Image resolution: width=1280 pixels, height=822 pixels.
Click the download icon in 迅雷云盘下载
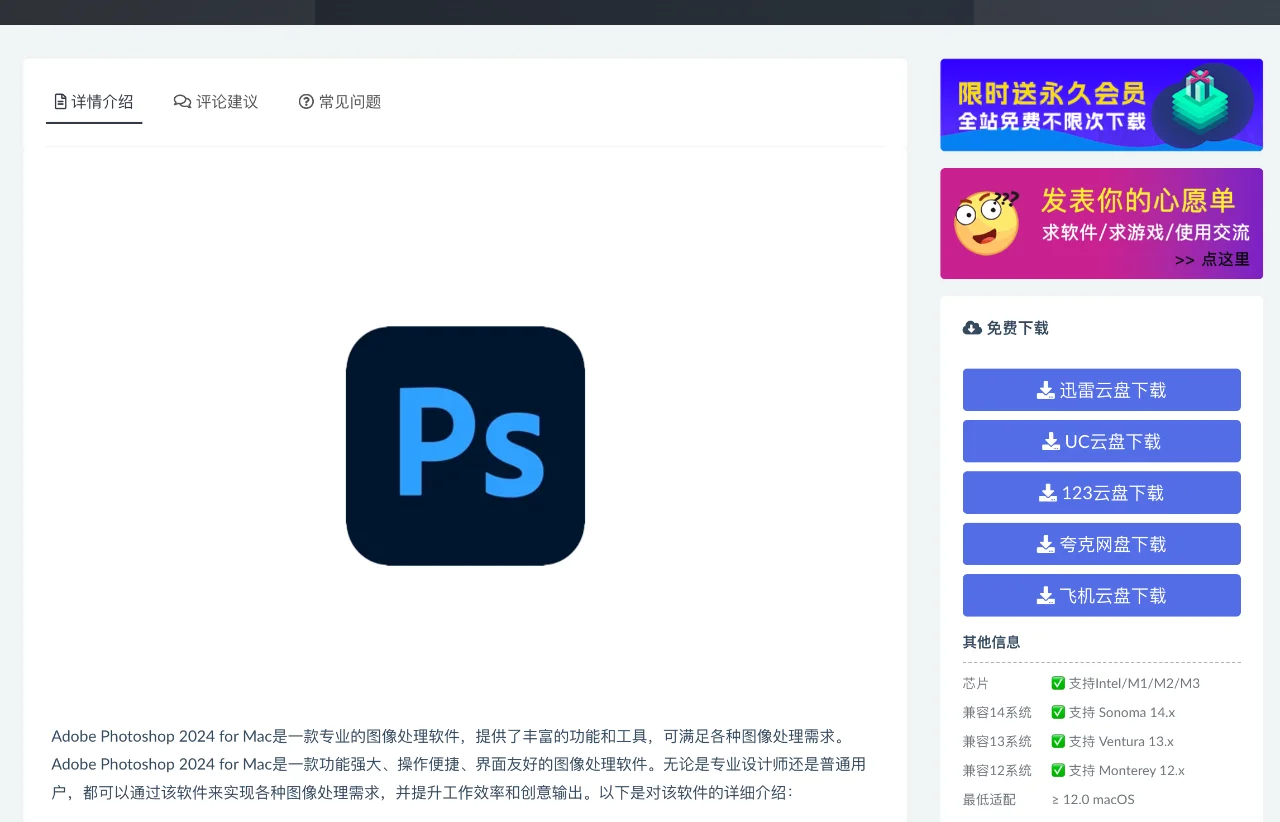click(1046, 390)
